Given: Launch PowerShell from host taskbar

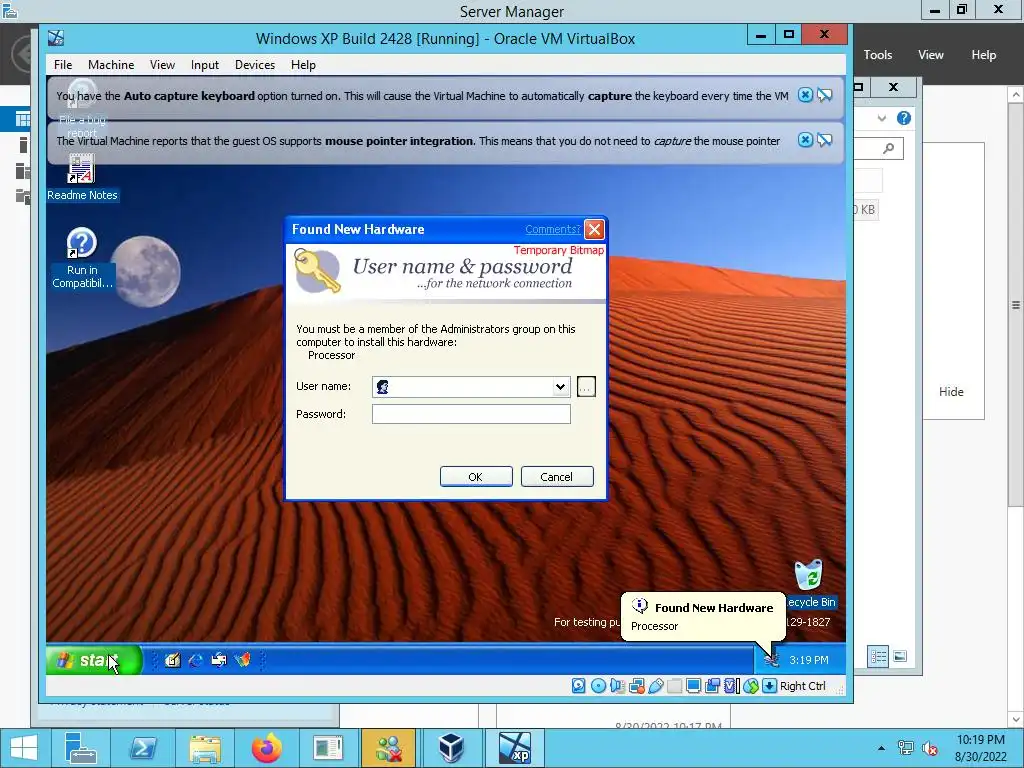Looking at the screenshot, I should point(142,748).
